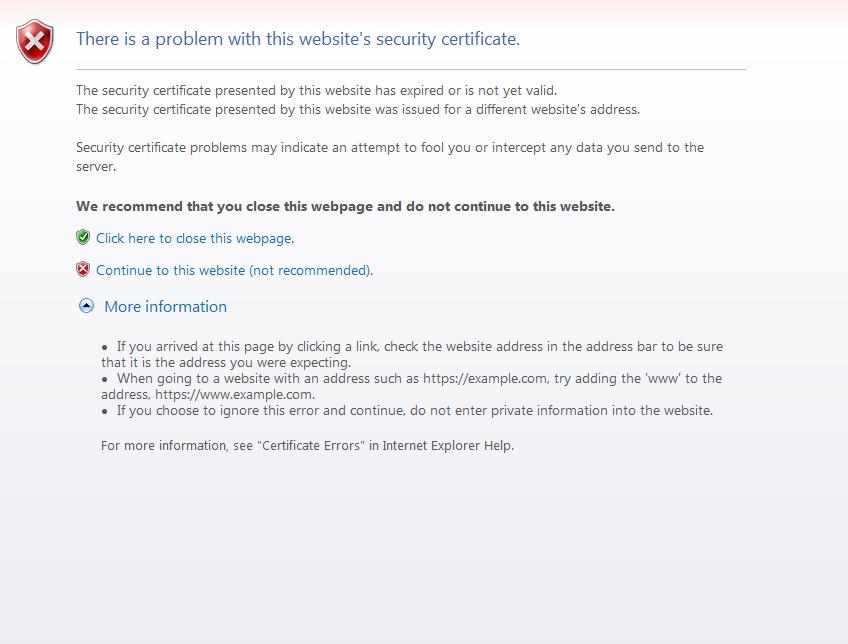This screenshot has width=848, height=644.
Task: Click the bullet about ignoring this error
Action: (407, 410)
